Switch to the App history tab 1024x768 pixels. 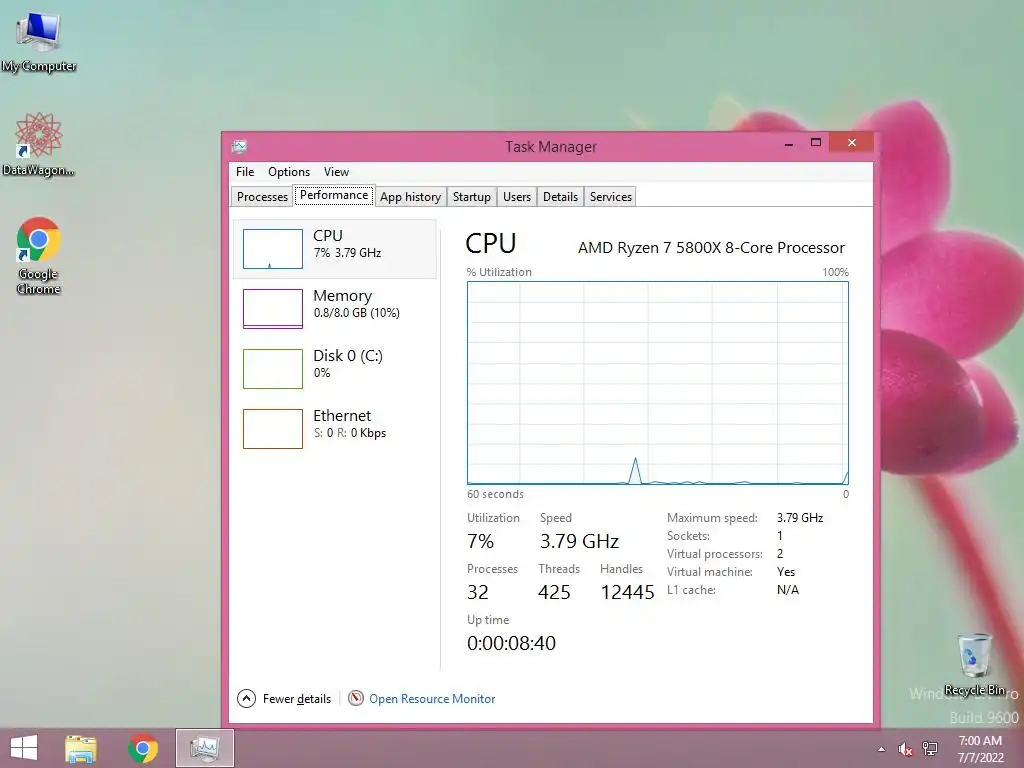[410, 197]
